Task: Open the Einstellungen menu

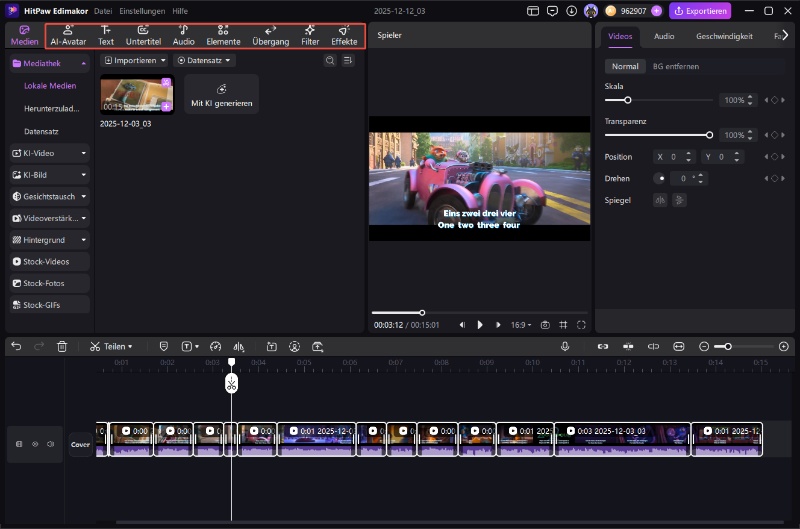Action: coord(142,11)
